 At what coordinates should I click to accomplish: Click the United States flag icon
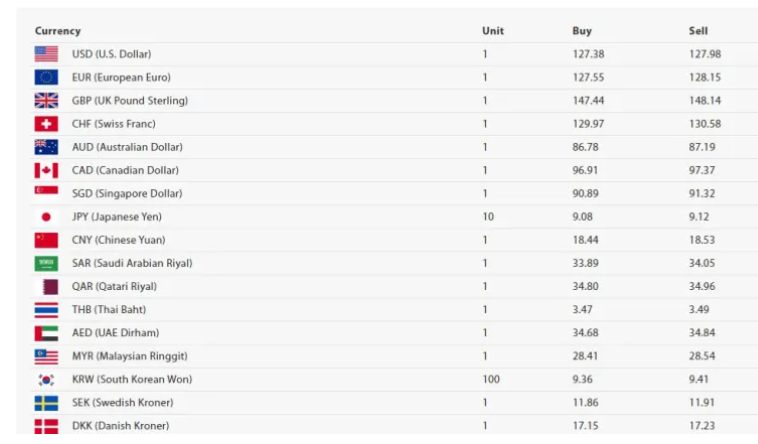(46, 54)
